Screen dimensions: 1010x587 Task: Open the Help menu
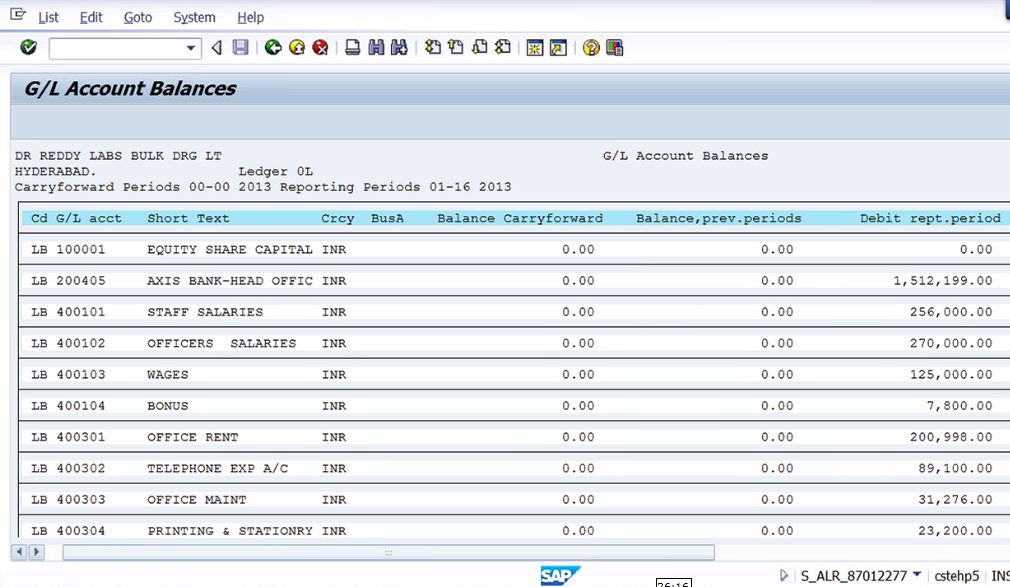251,17
